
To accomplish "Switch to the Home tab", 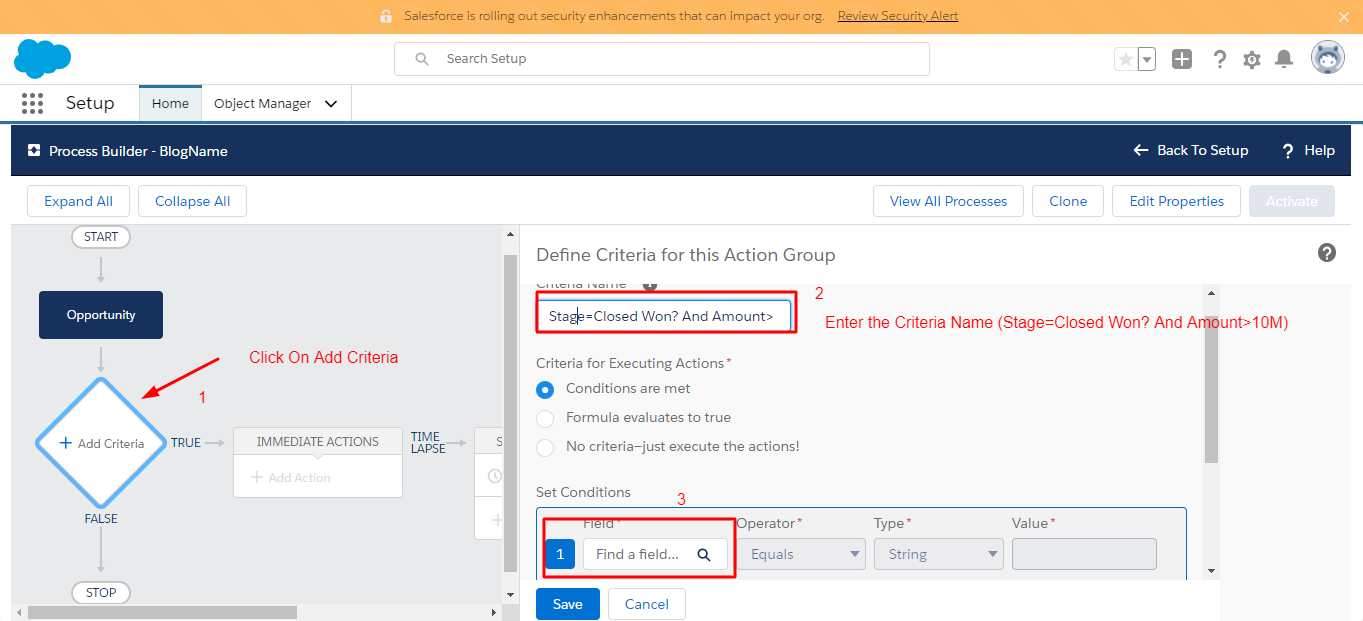I will point(170,103).
